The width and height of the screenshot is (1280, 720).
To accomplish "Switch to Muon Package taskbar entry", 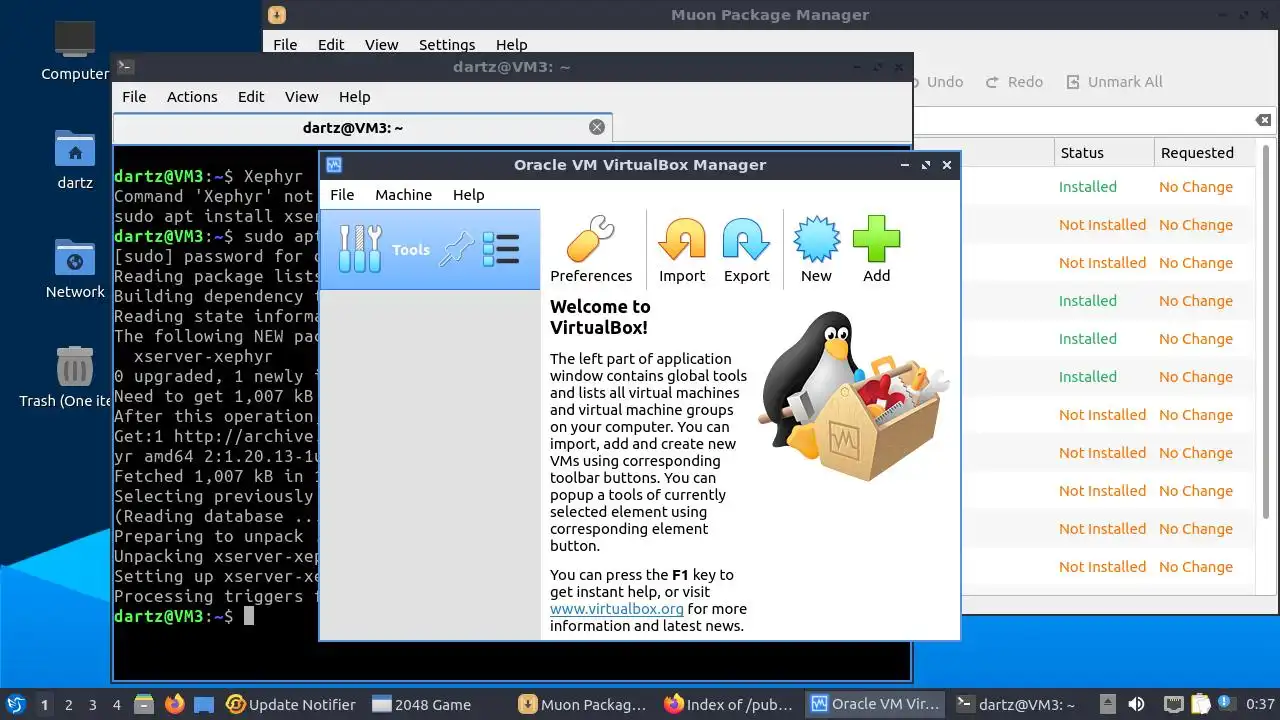I will click(584, 704).
